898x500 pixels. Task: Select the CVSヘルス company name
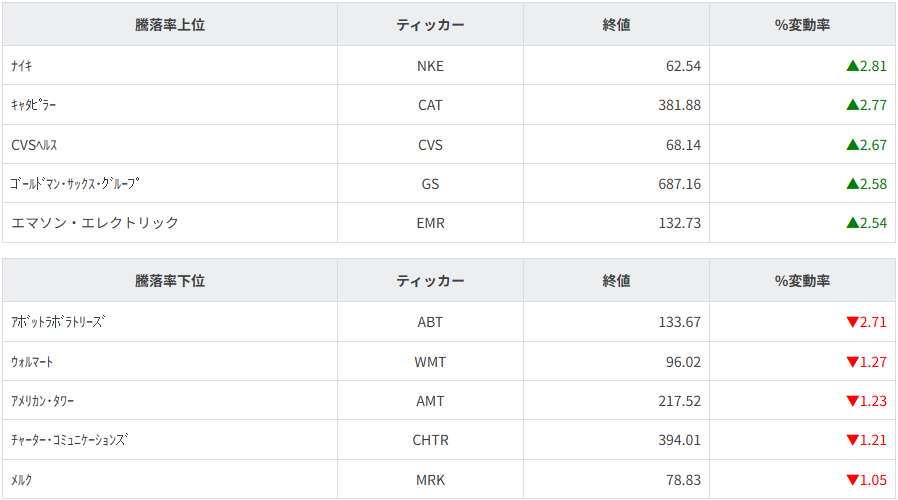click(35, 145)
